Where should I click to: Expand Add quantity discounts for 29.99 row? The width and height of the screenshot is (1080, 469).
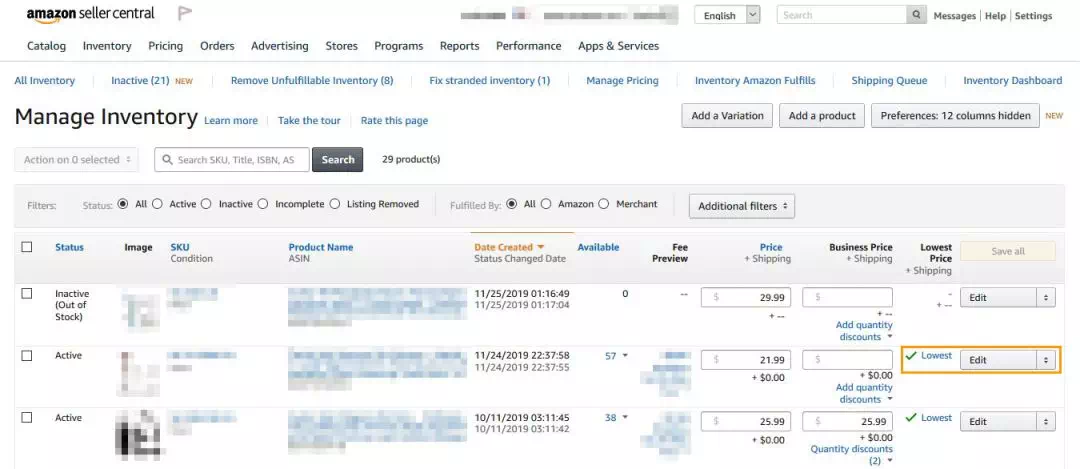[864, 331]
